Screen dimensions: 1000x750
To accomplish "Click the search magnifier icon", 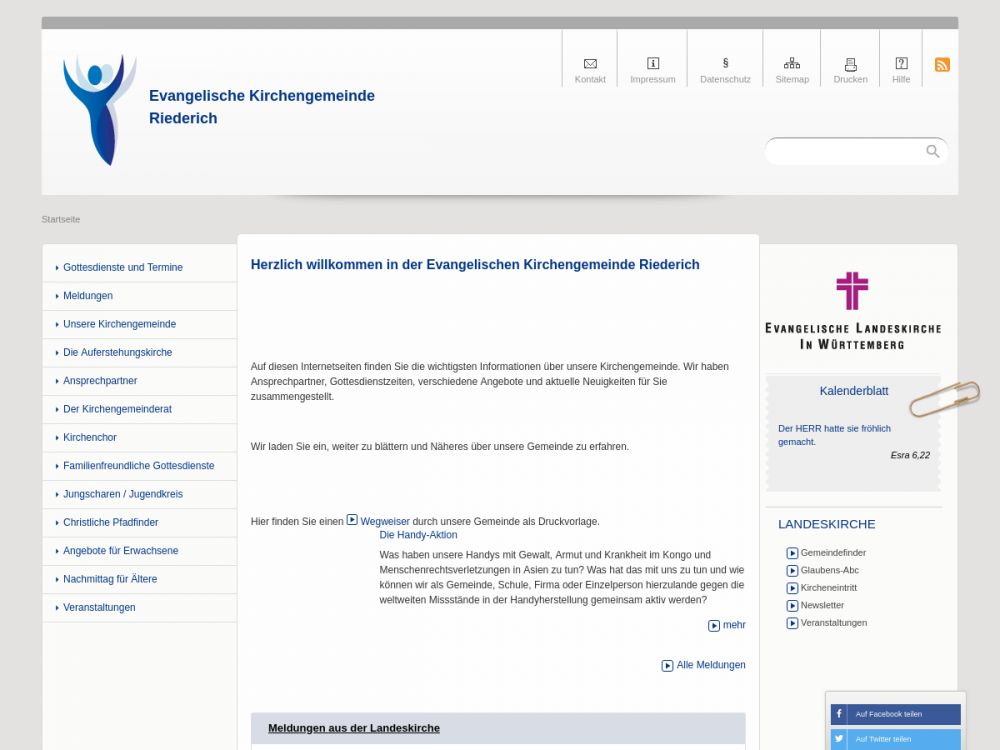I will tap(932, 152).
